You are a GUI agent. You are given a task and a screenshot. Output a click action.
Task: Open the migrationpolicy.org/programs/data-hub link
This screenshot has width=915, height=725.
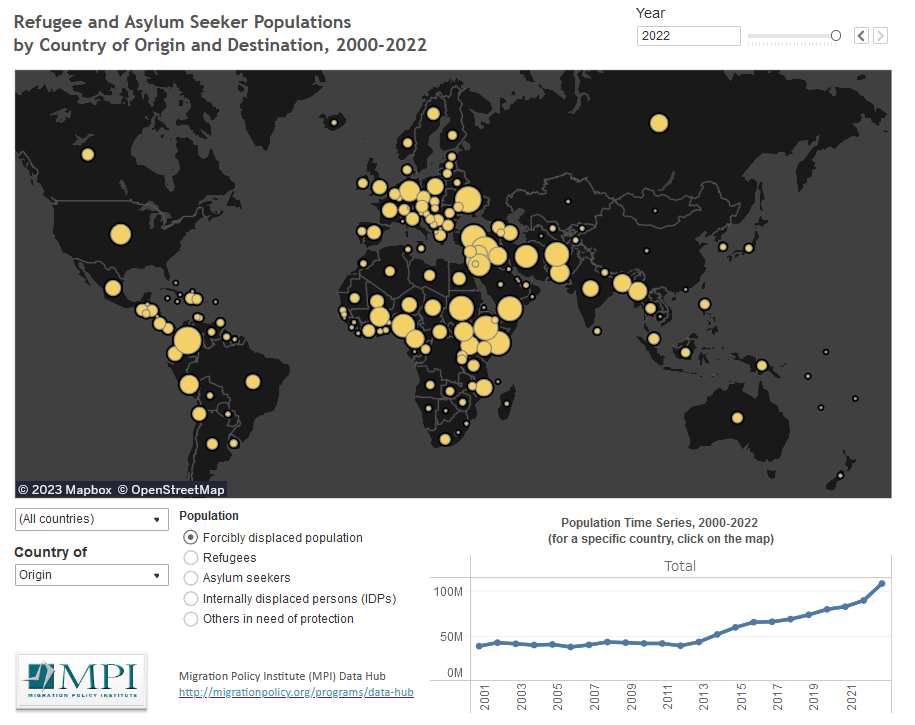coord(296,692)
